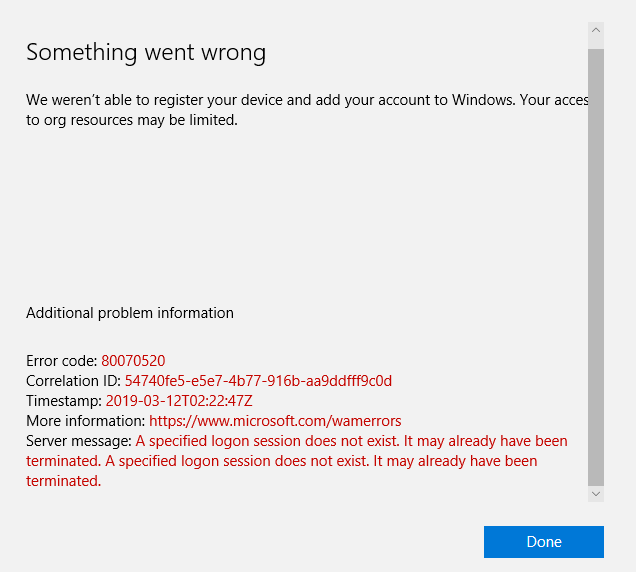The width and height of the screenshot is (636, 572).
Task: Click the 'Correlation ID:' label
Action: coord(74,381)
